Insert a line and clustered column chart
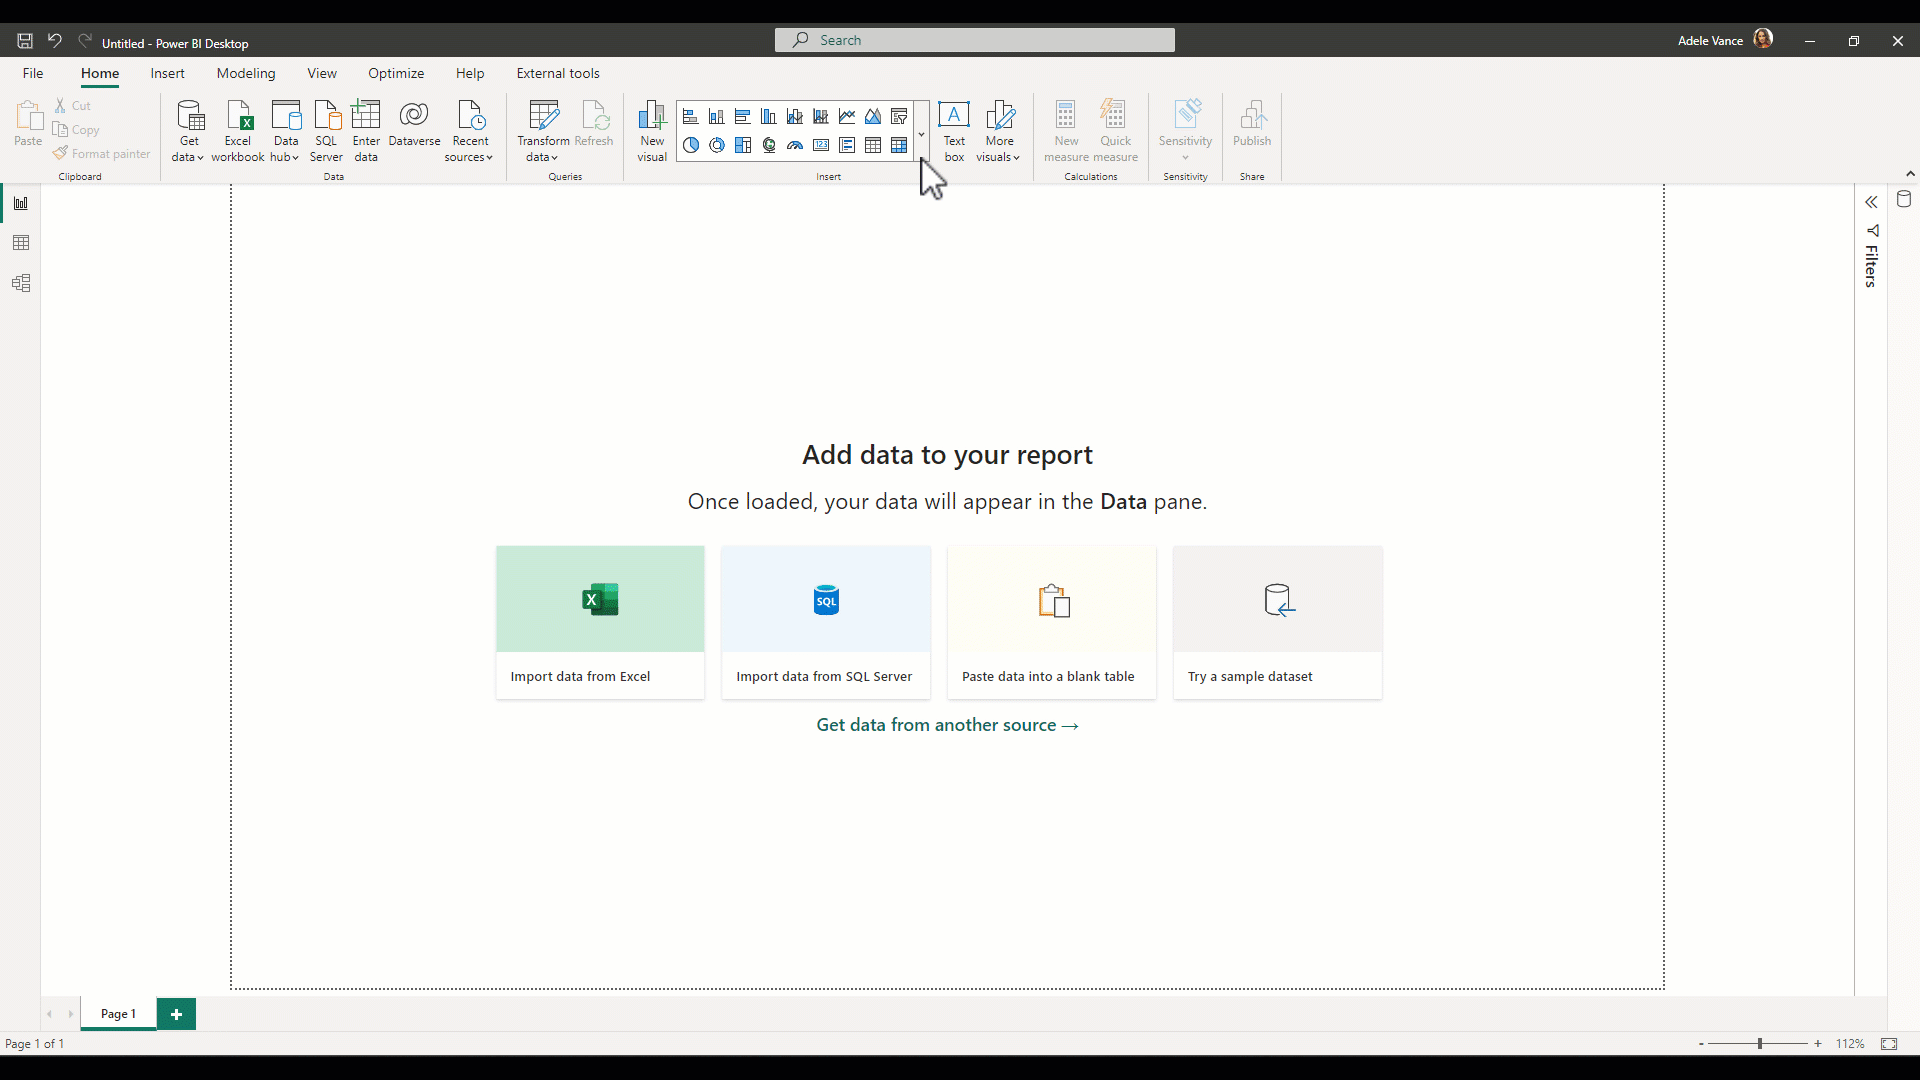This screenshot has width=1920, height=1080. click(x=820, y=117)
